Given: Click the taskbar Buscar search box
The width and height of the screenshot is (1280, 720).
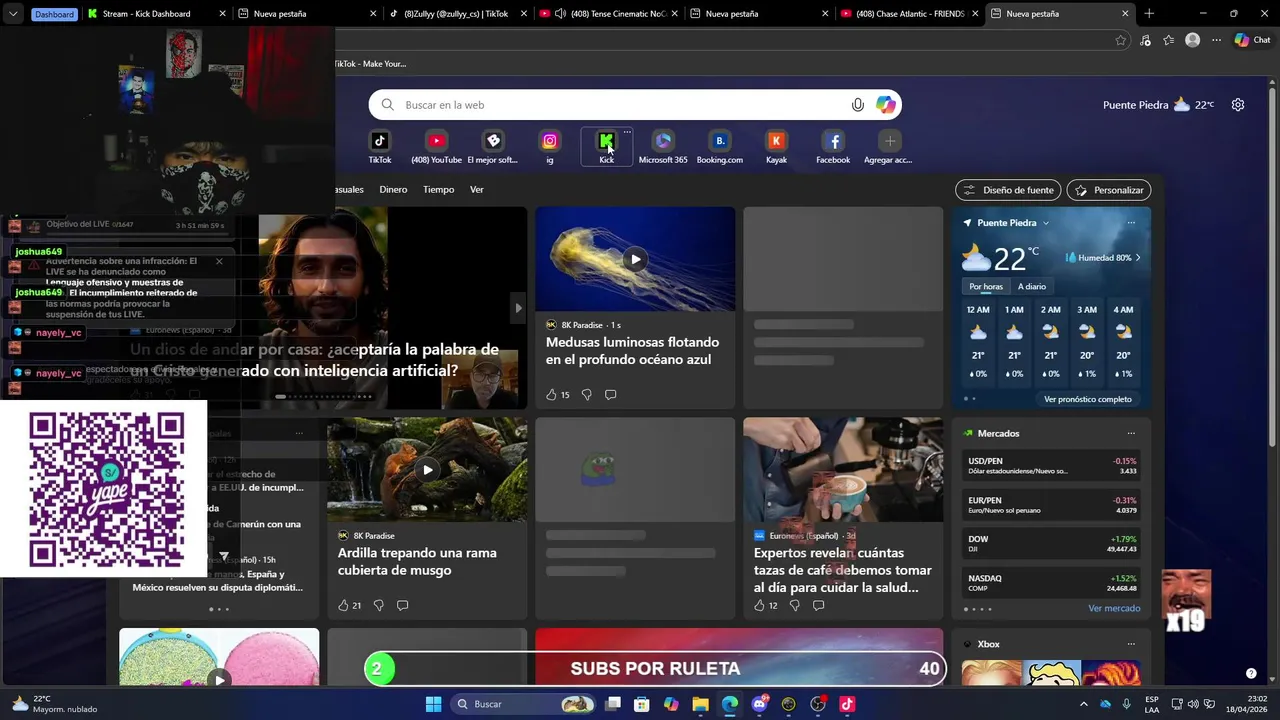Looking at the screenshot, I should 523,704.
